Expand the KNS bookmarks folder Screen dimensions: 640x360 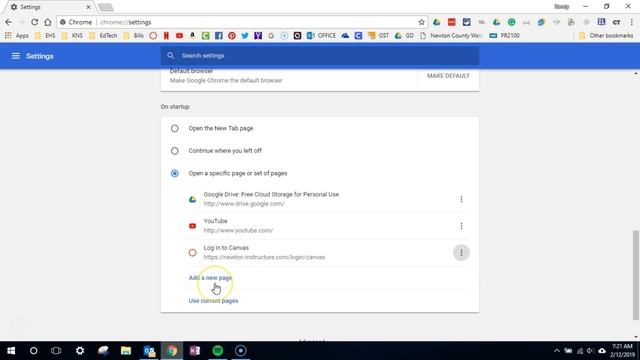[x=72, y=36]
